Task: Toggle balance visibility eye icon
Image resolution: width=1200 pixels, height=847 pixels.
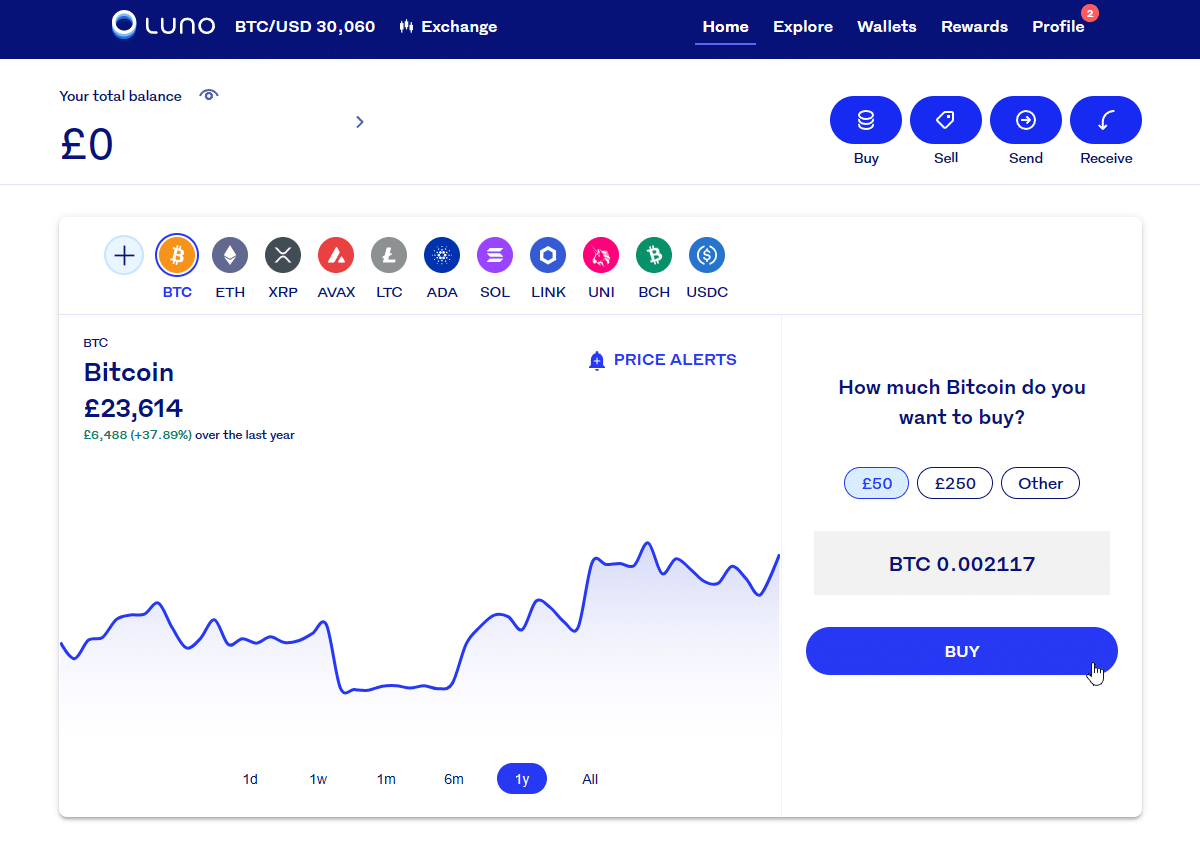Action: pyautogui.click(x=209, y=95)
